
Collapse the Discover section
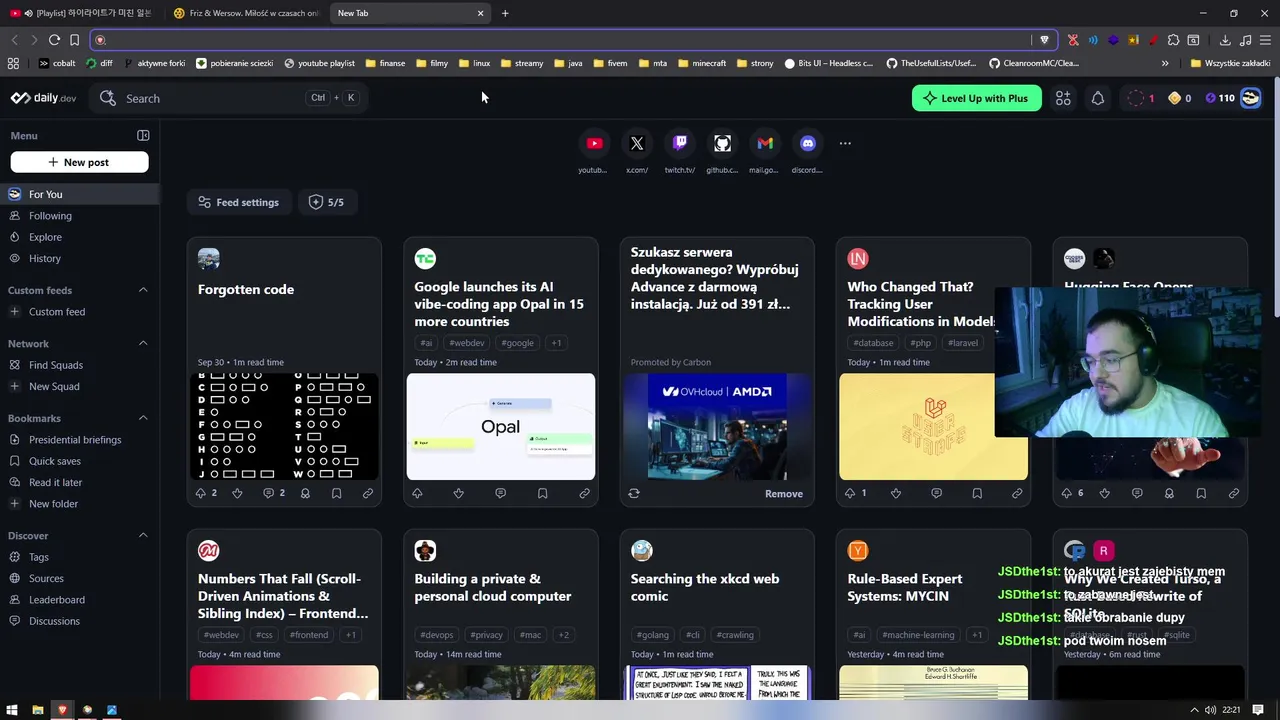(143, 535)
